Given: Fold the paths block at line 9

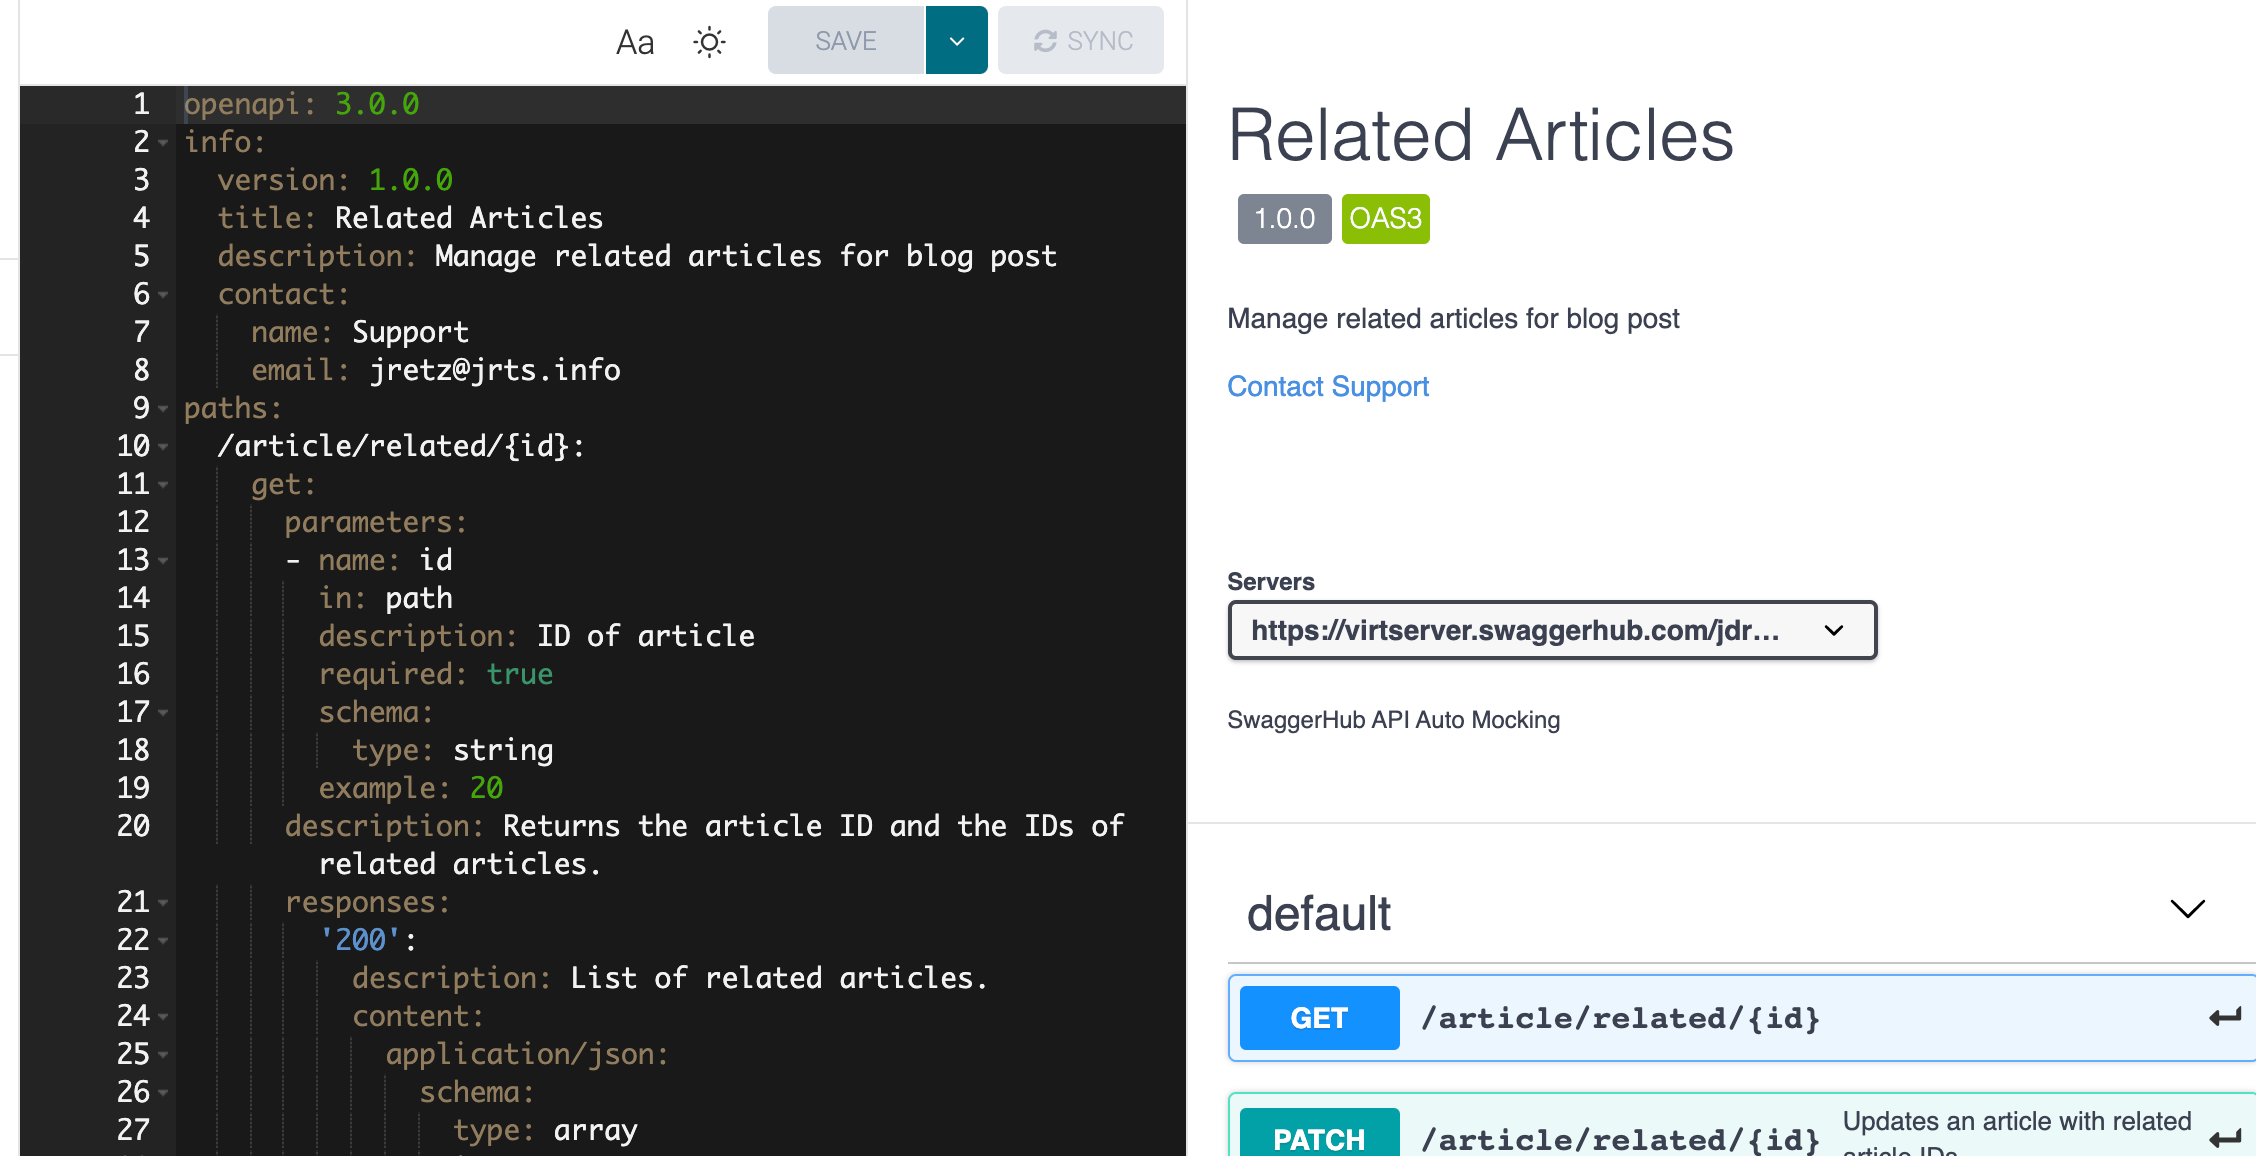Looking at the screenshot, I should tap(163, 409).
